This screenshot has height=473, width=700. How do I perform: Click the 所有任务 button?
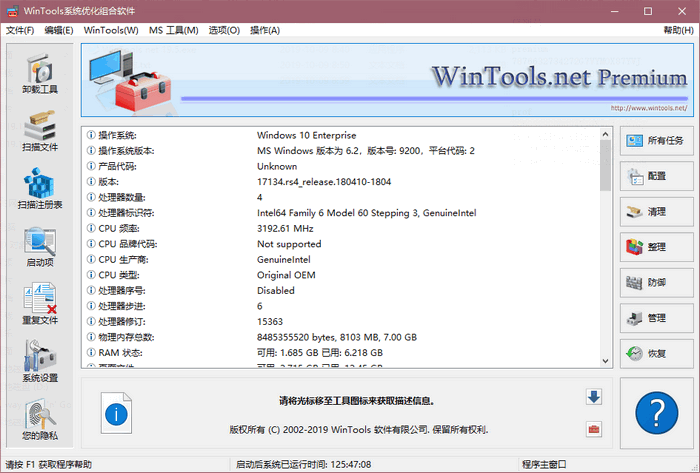coord(656,141)
